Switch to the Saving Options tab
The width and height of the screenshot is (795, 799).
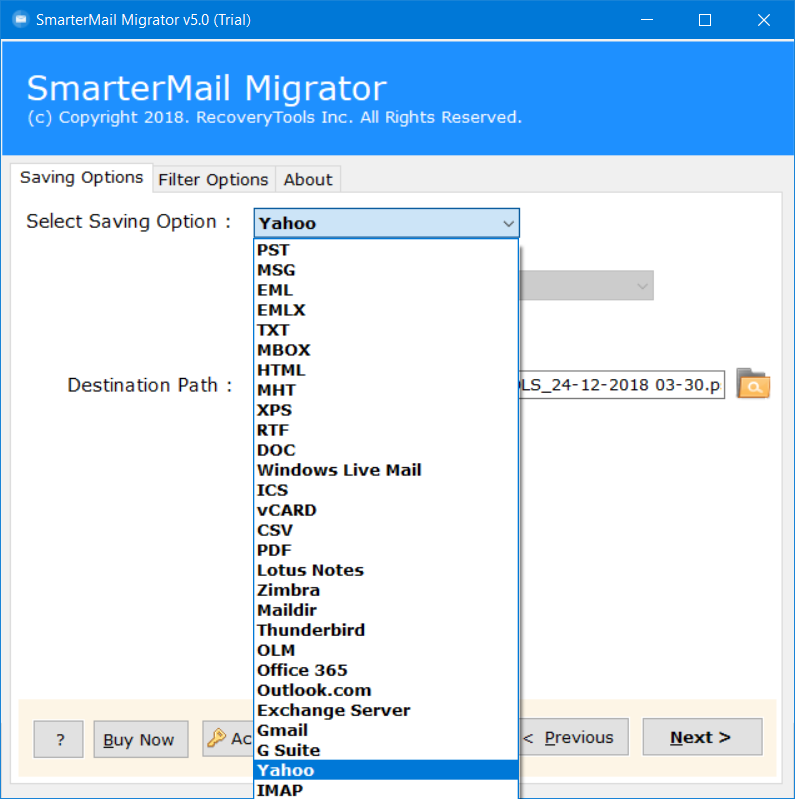tap(82, 177)
